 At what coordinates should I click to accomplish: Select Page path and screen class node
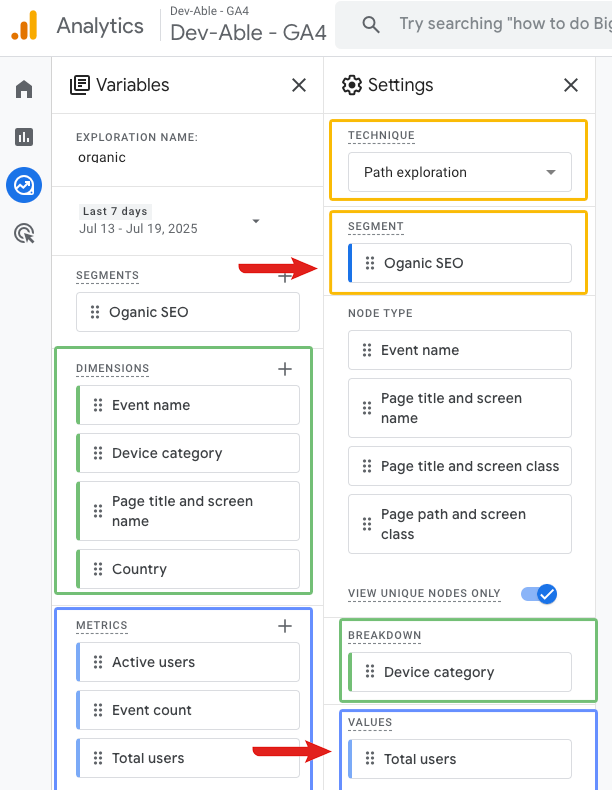pos(459,524)
